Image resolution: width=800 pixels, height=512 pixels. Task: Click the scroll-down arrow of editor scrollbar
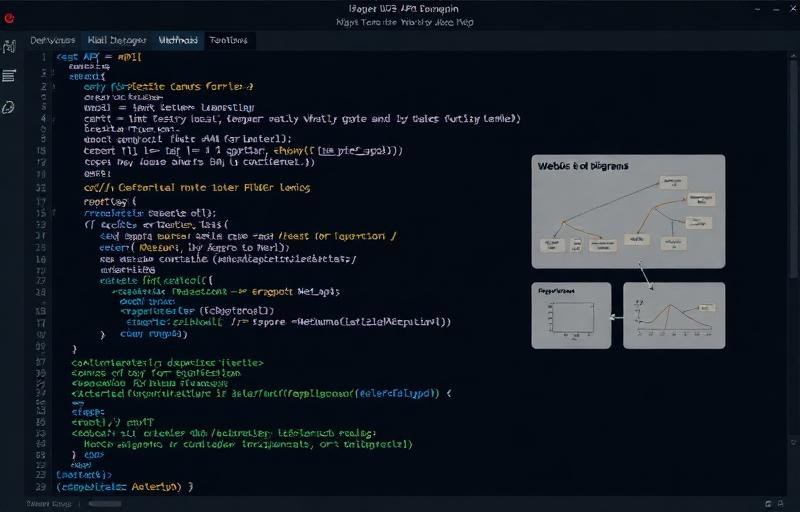[793, 442]
